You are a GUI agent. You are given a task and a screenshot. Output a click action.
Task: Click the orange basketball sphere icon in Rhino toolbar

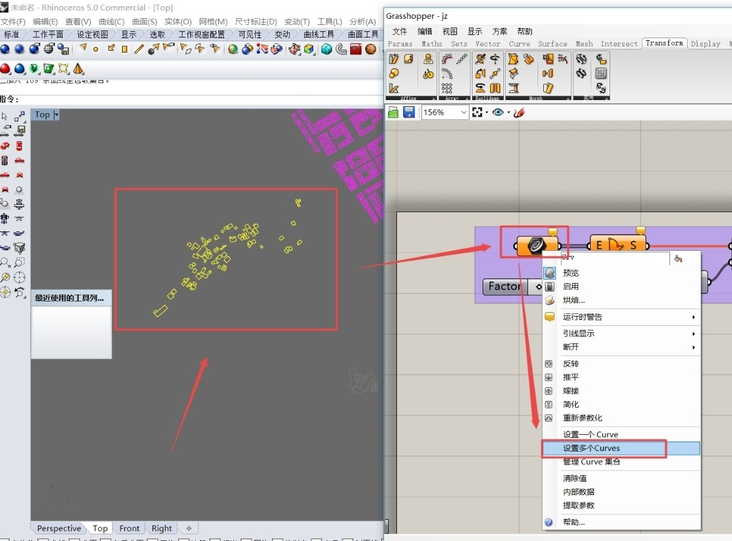[x=371, y=49]
